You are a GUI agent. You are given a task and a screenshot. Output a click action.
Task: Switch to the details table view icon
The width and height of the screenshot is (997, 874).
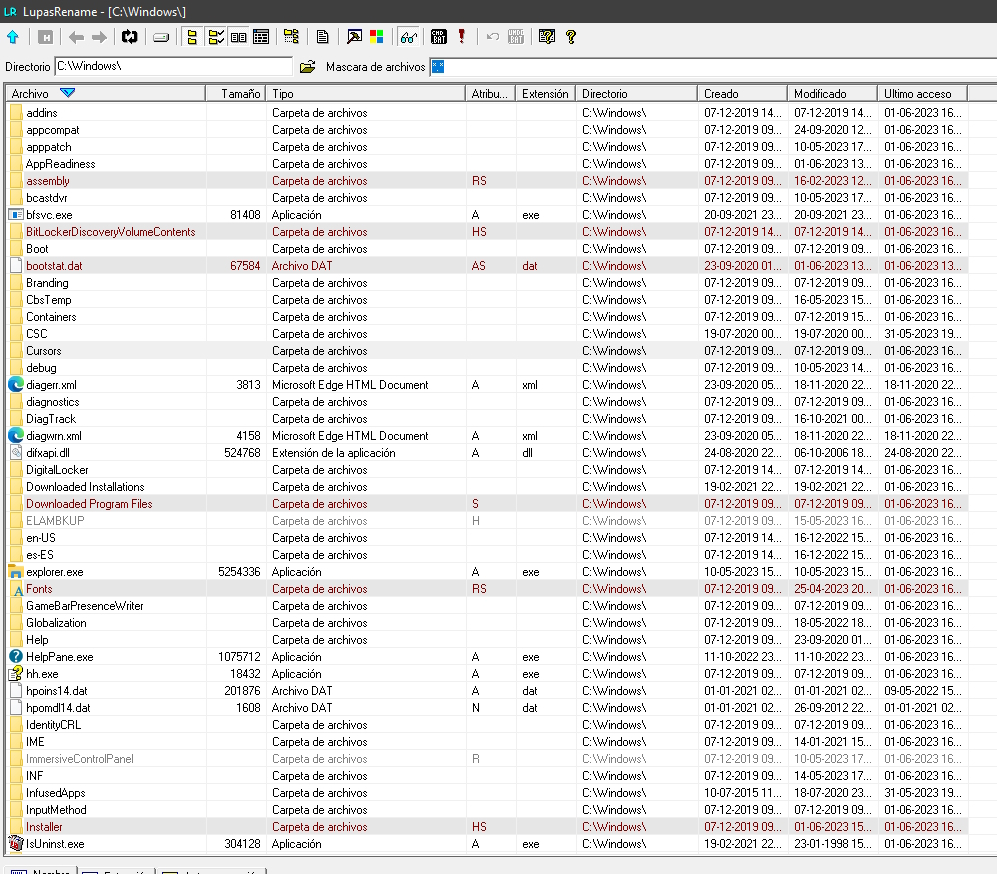pyautogui.click(x=261, y=37)
